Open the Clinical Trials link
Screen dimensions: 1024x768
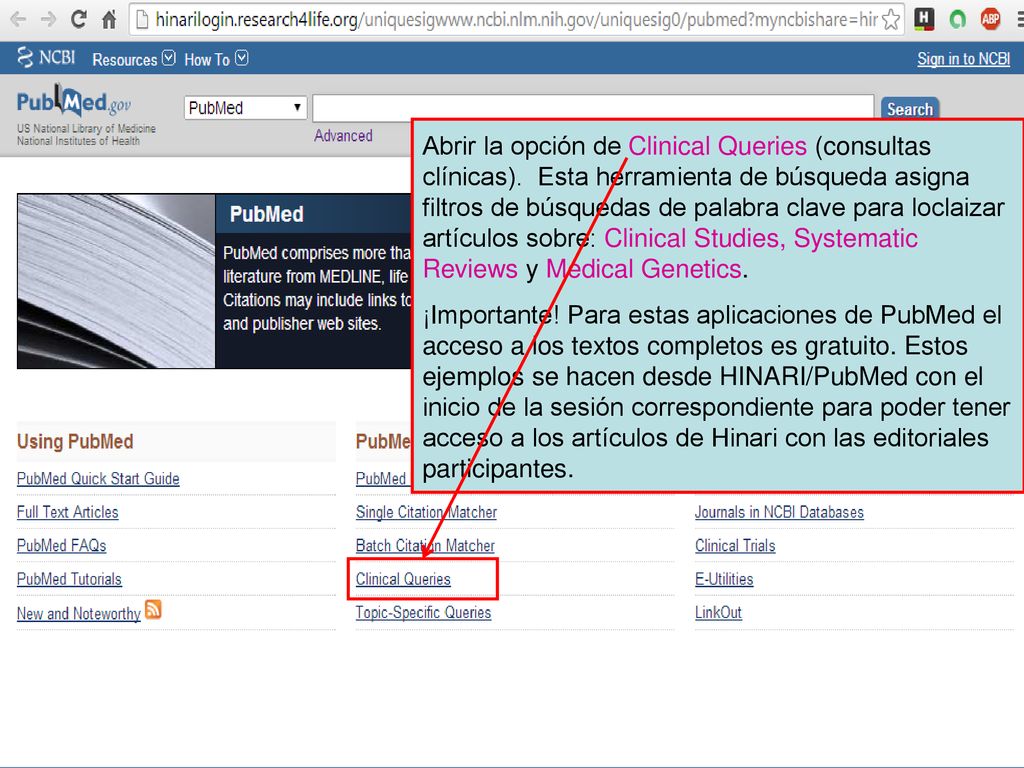pos(735,545)
